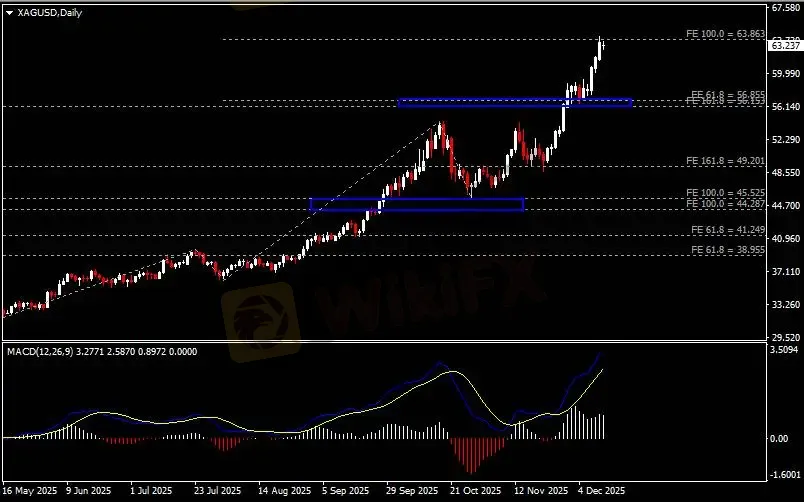Click the 67.580 price on the scale

coord(783,8)
